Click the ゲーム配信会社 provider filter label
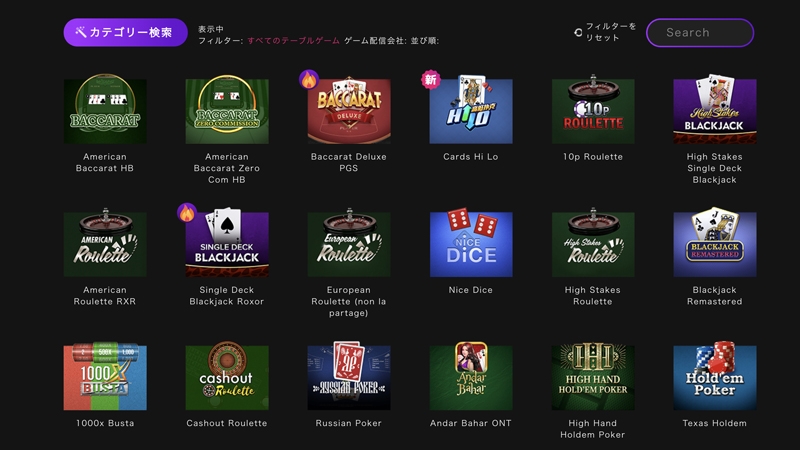 coord(376,41)
